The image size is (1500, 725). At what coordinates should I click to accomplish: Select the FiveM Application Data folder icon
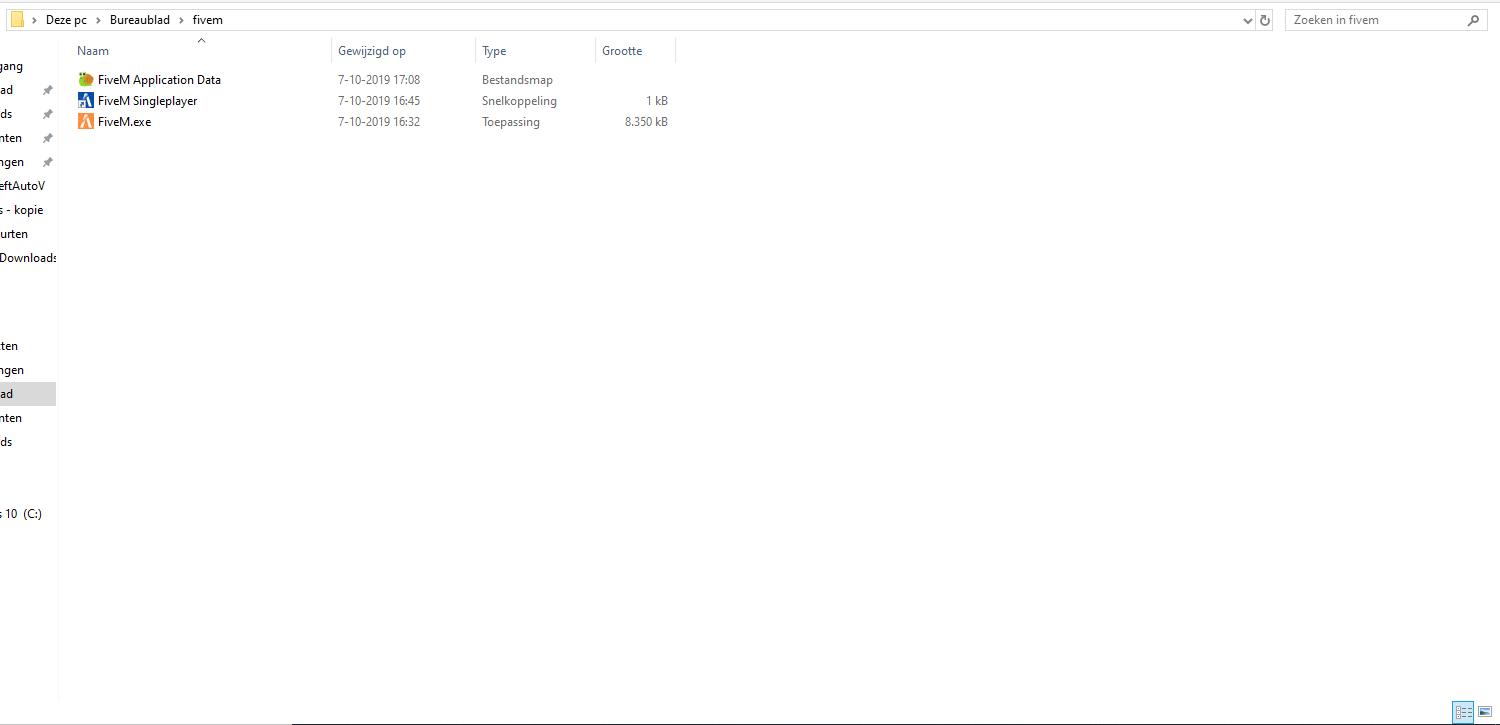tap(86, 80)
